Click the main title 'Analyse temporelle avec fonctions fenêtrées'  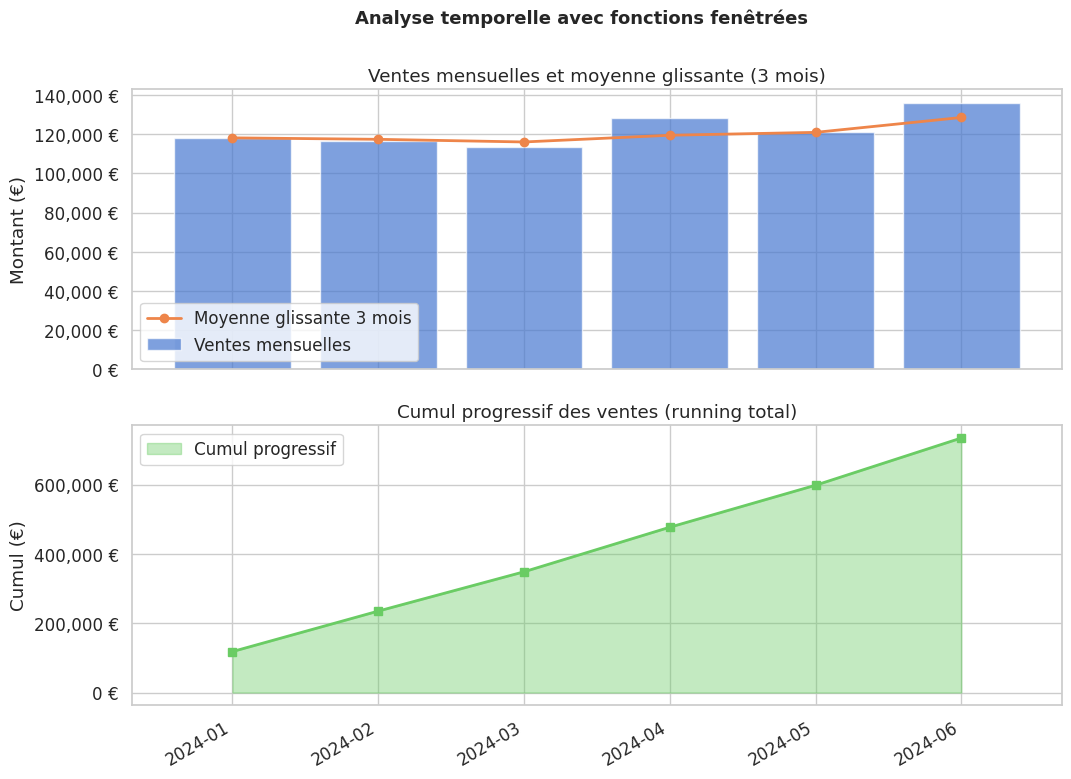click(581, 18)
